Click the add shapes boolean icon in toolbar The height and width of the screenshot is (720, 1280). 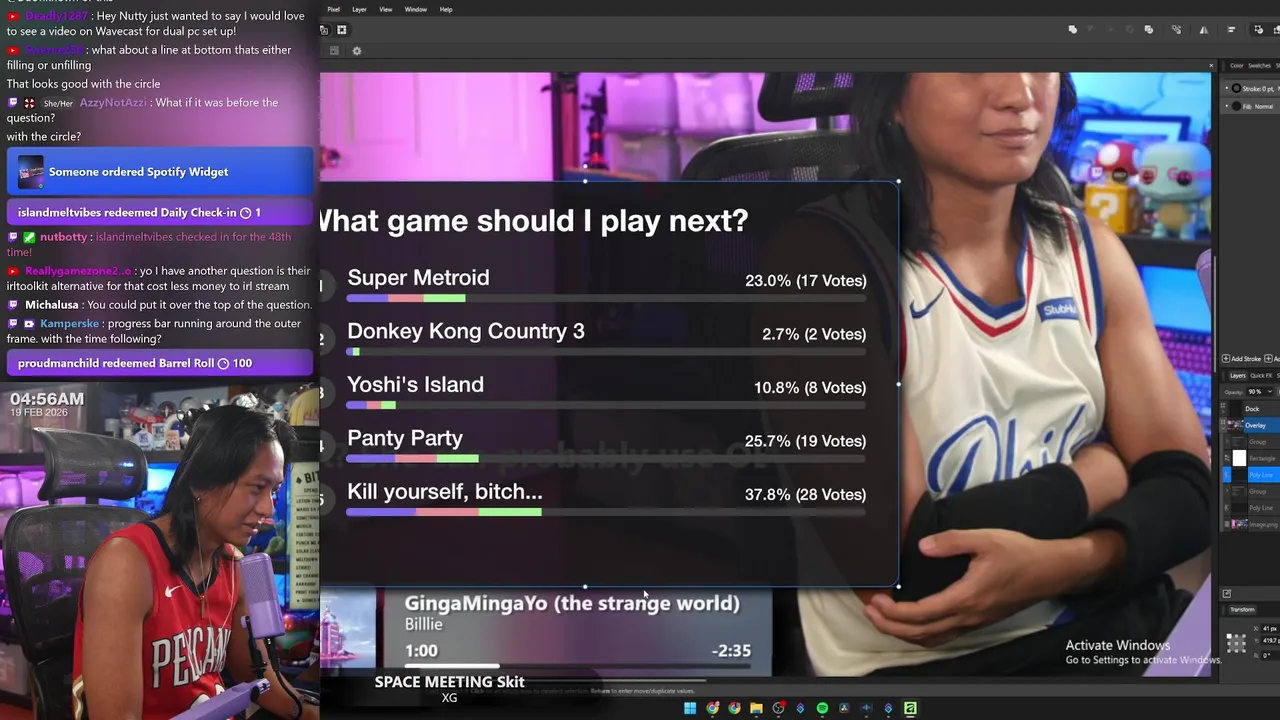[1073, 29]
